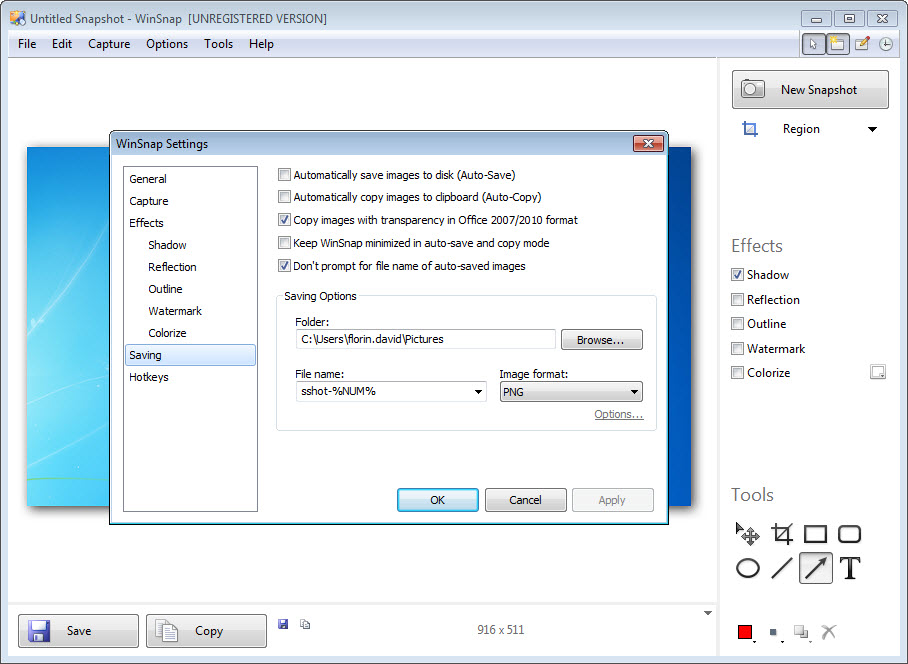Enable Keep WinSnap minimized checkbox
908x664 pixels.
[284, 243]
